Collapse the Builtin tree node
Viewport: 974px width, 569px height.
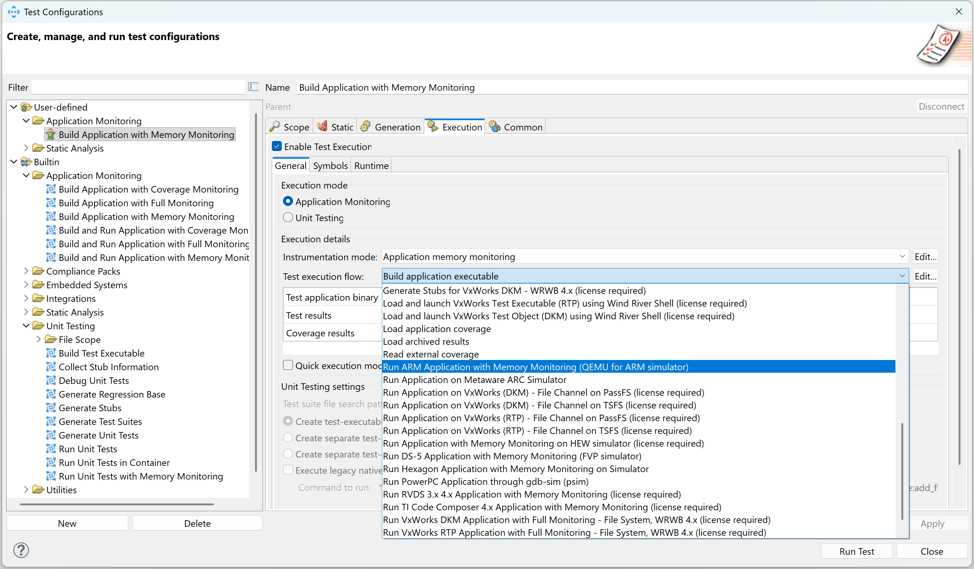coord(14,162)
